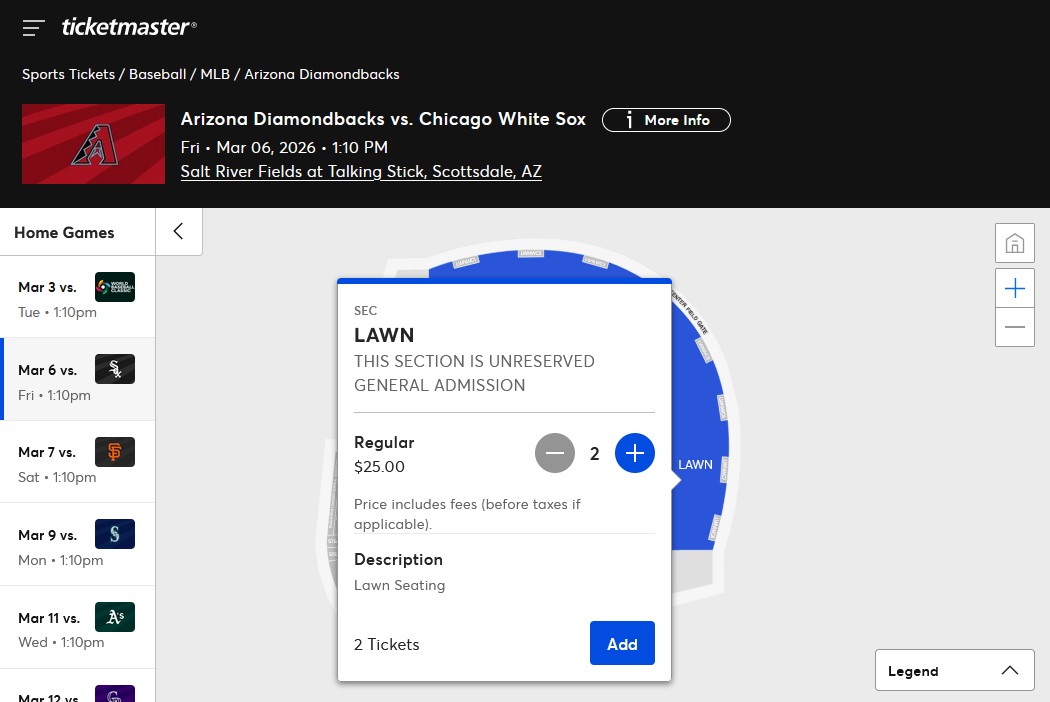Select Mar 11 game versus Athletics

77,627
